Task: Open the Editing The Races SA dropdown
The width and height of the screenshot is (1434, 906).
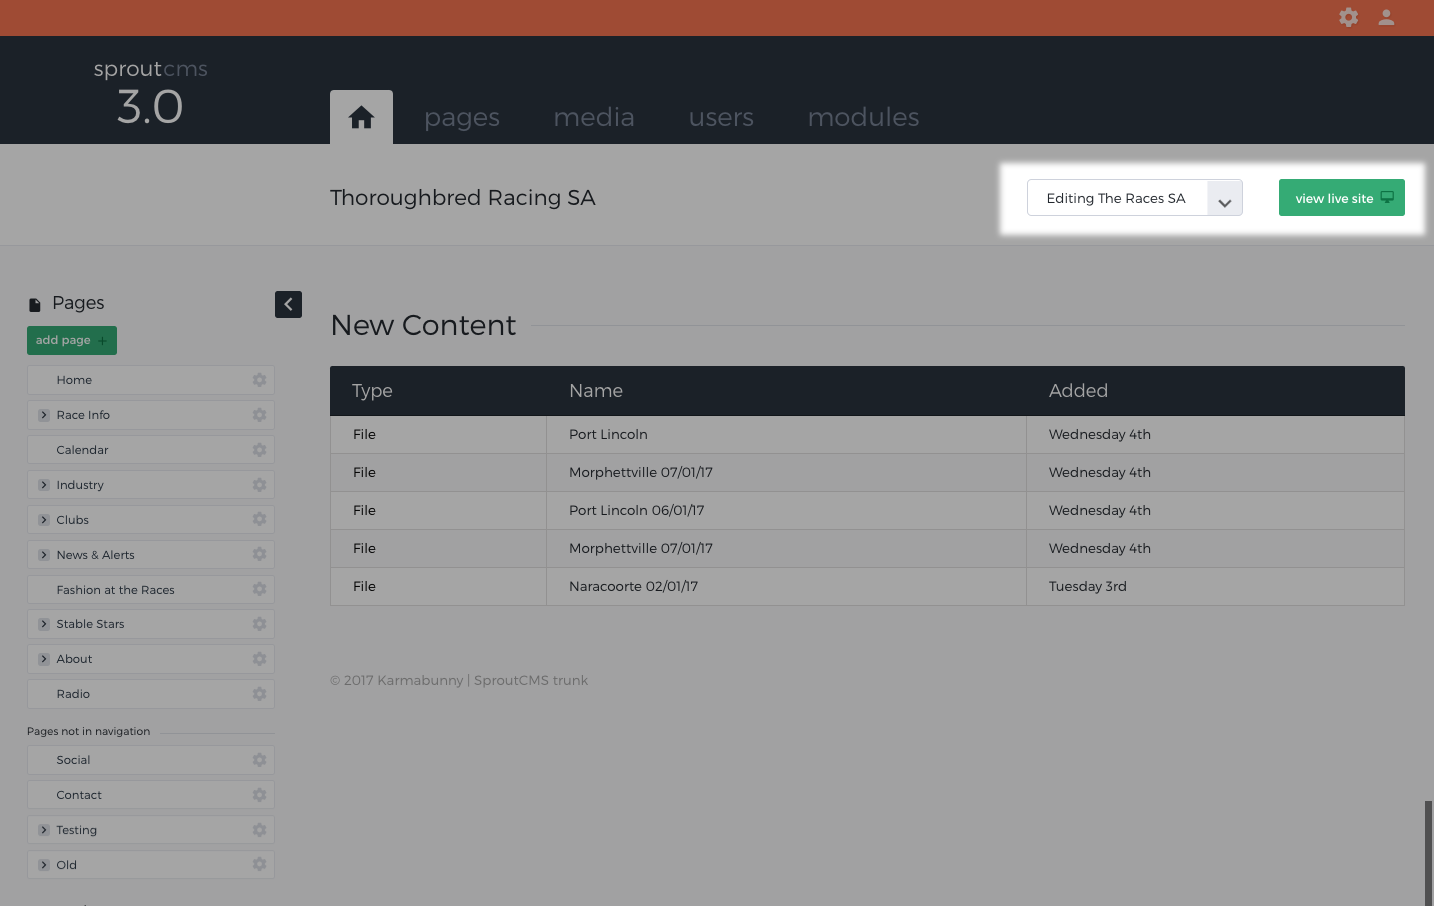Action: pyautogui.click(x=1135, y=198)
